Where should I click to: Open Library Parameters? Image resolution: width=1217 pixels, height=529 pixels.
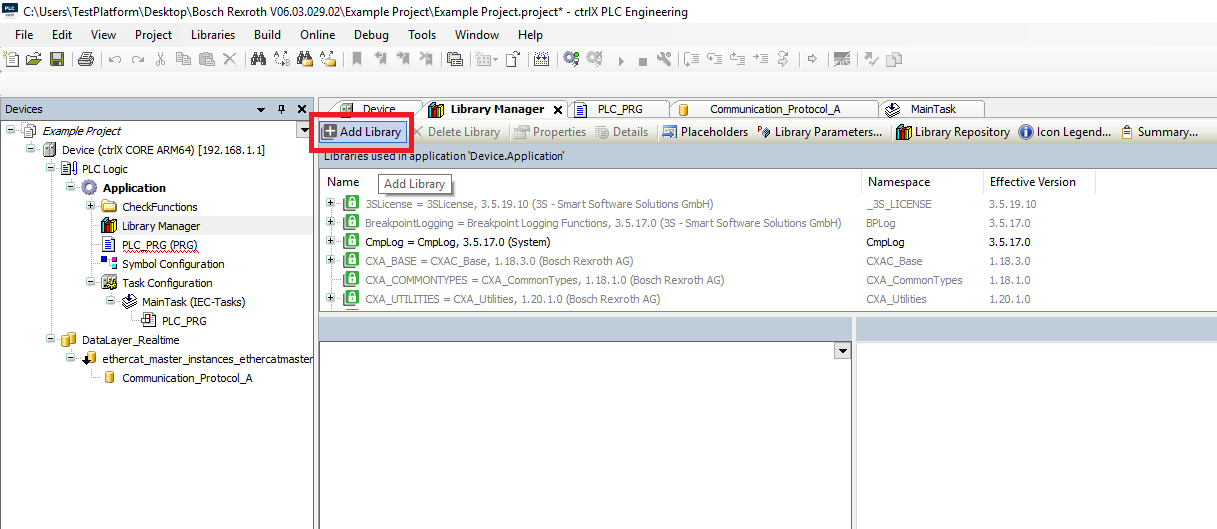[x=820, y=132]
